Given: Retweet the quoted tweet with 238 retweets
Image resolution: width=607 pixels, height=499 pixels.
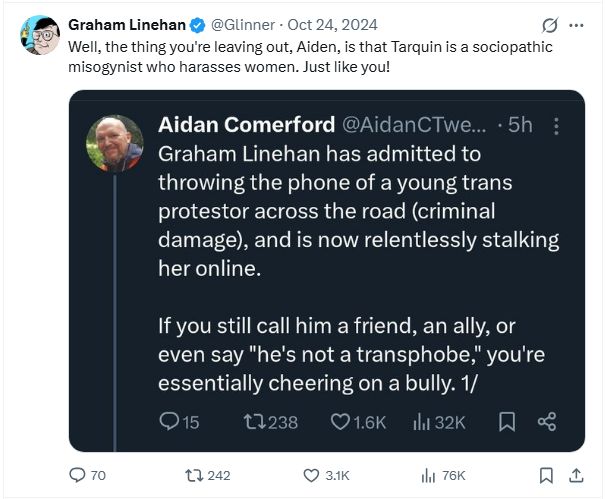Looking at the screenshot, I should coord(254,422).
